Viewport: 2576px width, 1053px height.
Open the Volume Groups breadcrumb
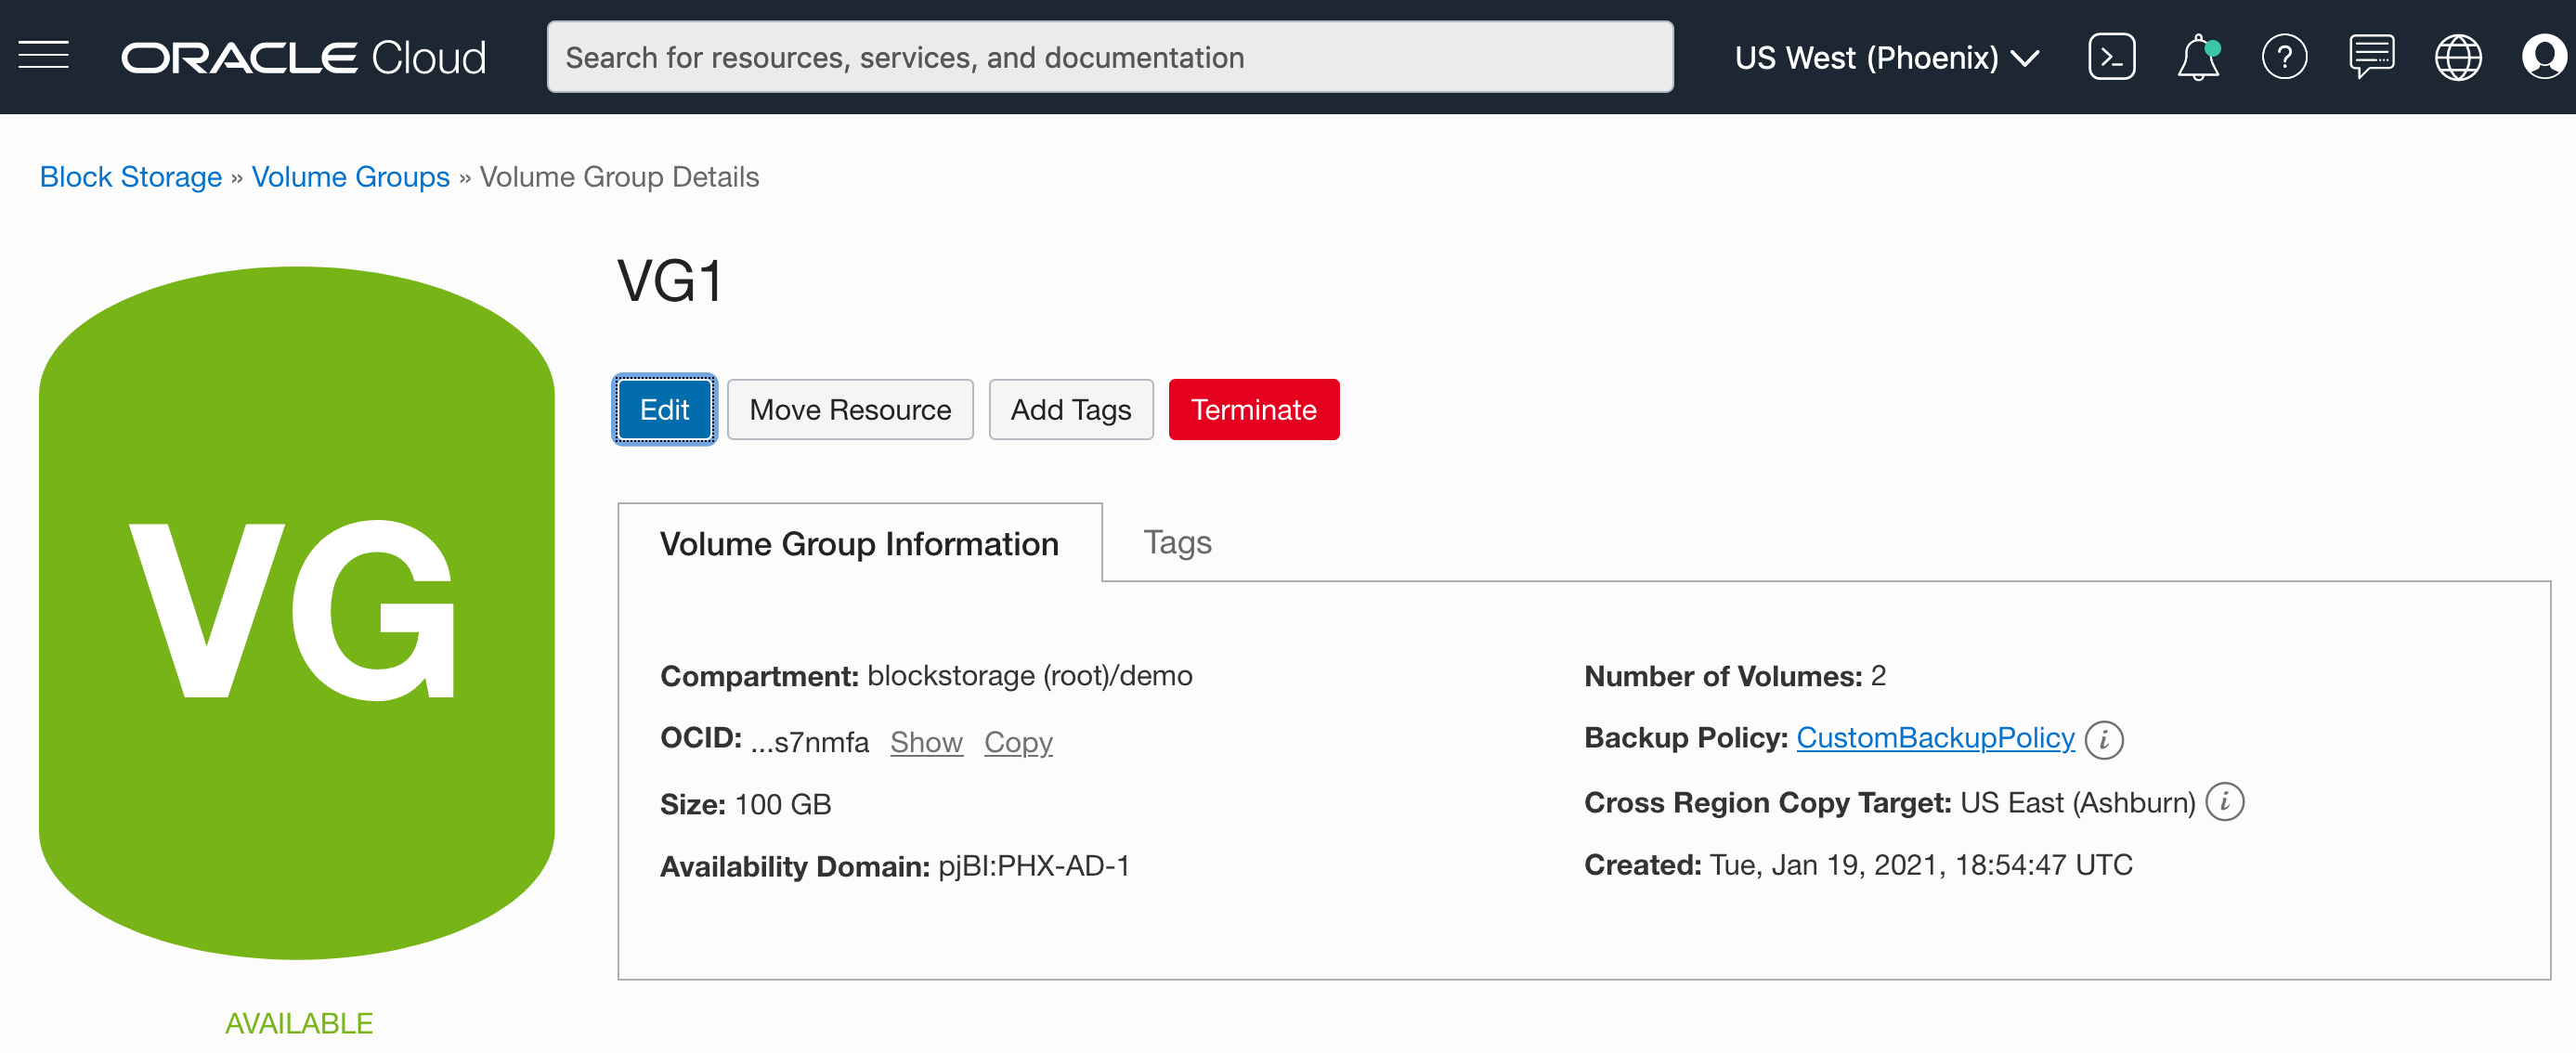[x=350, y=177]
